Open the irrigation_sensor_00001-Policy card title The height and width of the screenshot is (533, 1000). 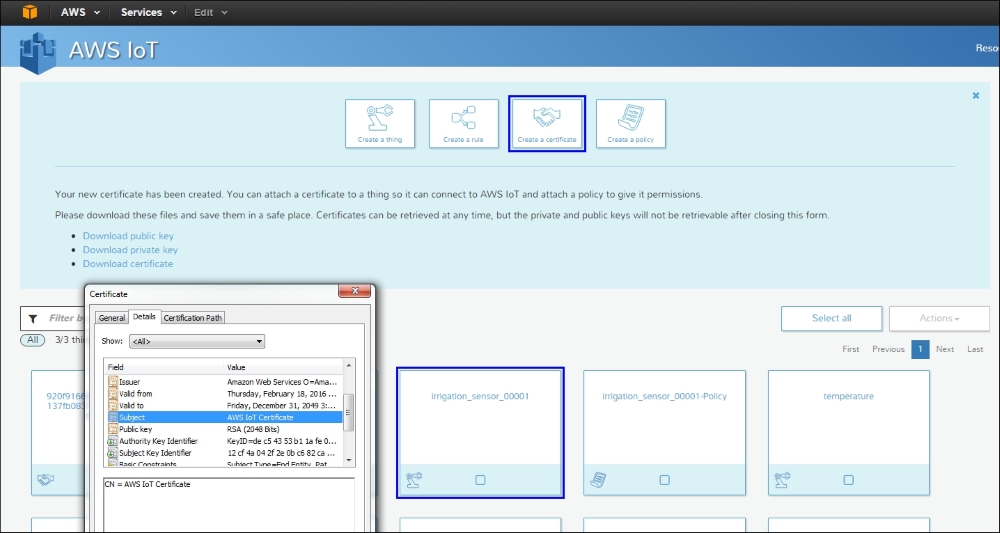point(665,396)
